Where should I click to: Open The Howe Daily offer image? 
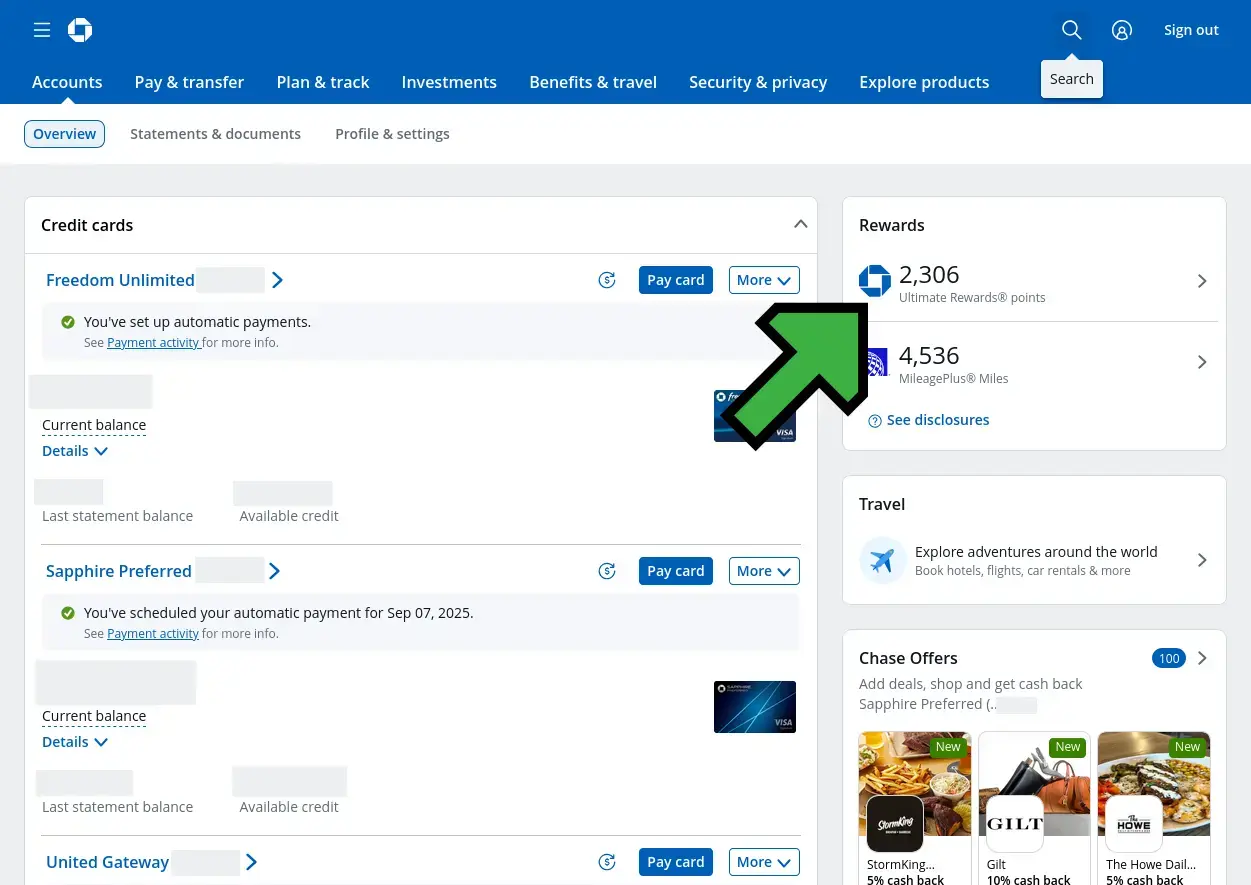tap(1154, 784)
